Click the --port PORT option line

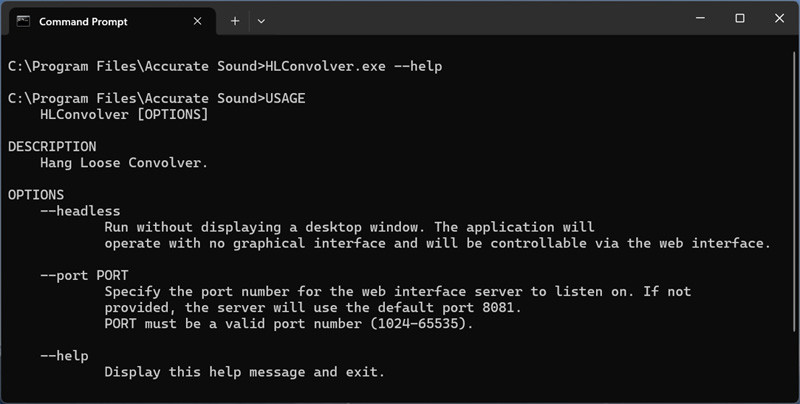84,275
